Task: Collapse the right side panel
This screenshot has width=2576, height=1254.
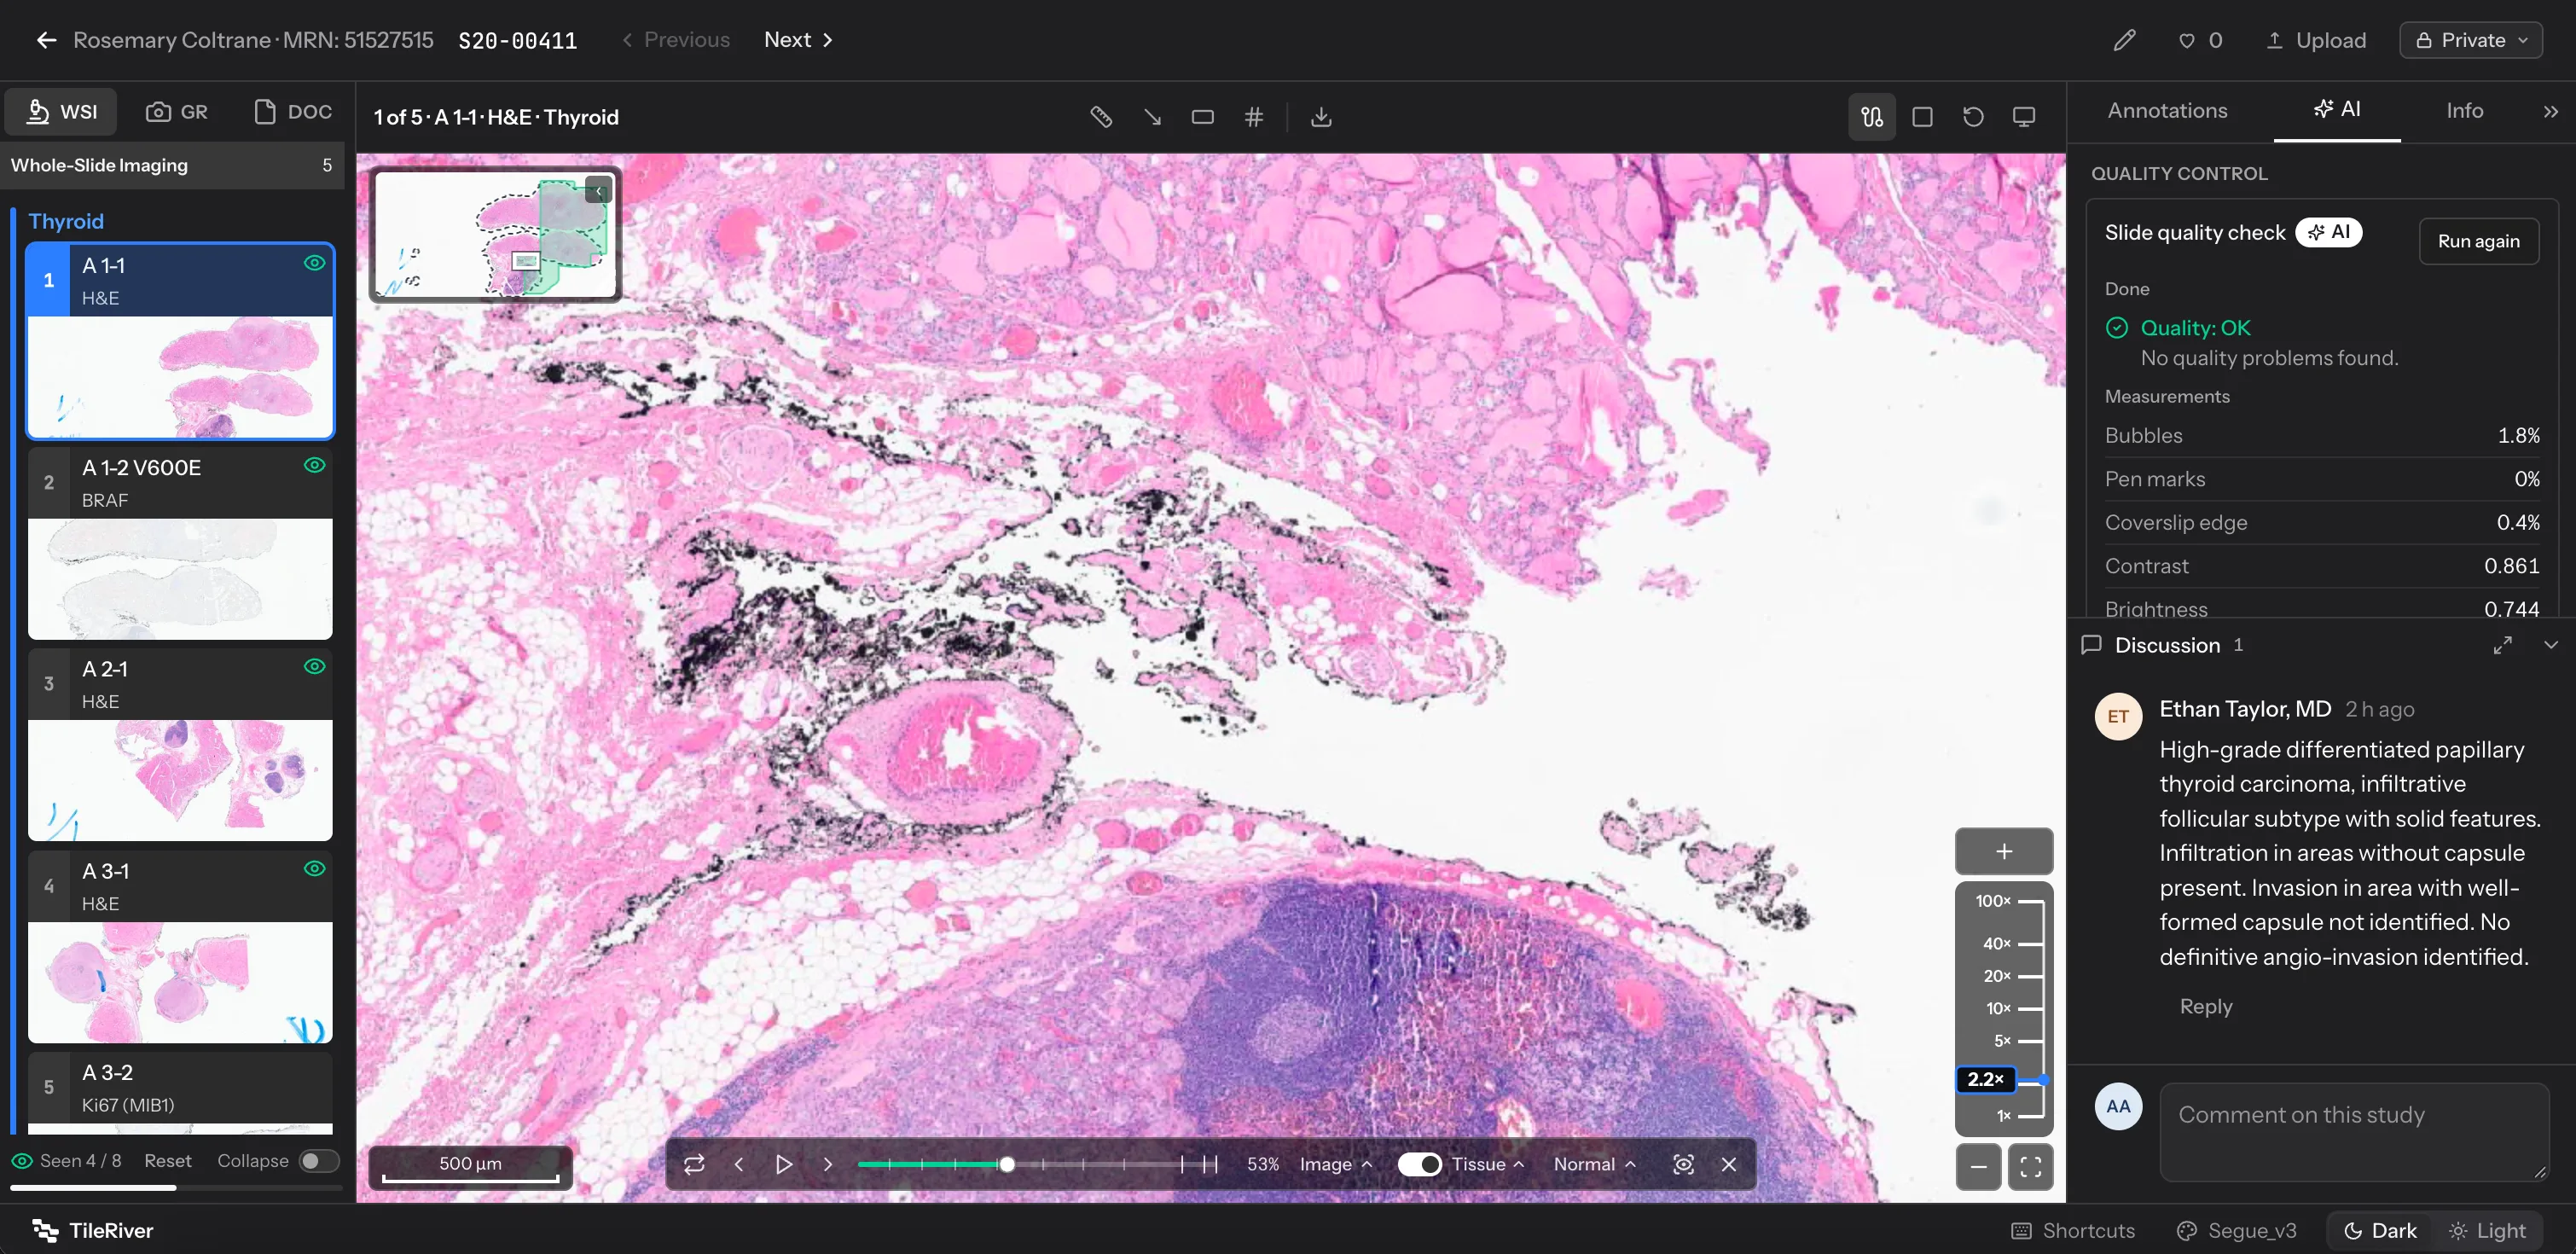Action: point(2551,111)
